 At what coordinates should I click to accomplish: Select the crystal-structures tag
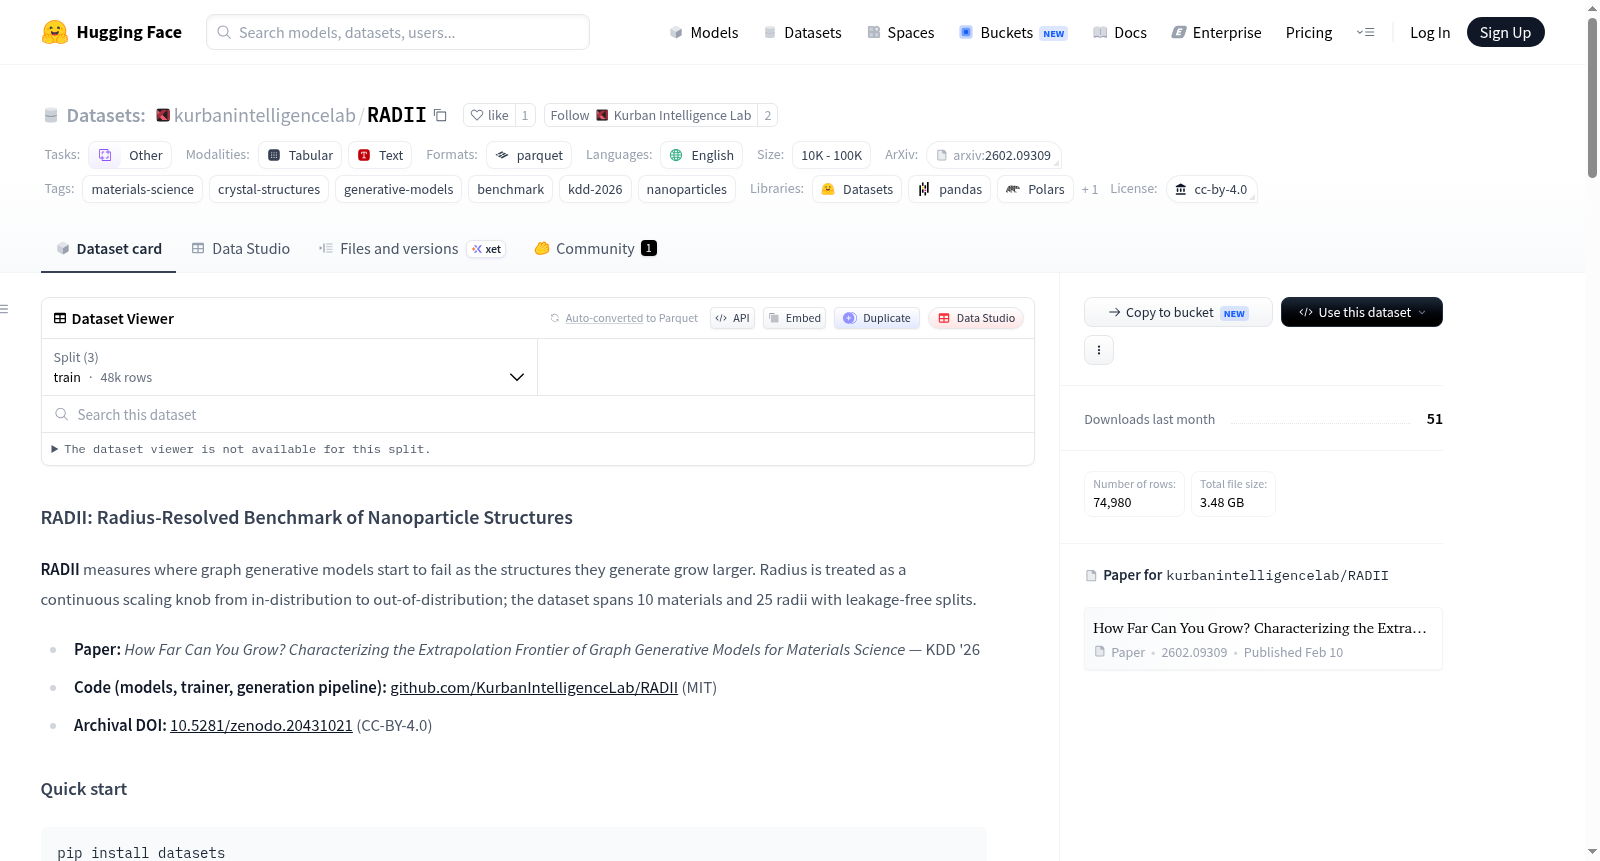(x=269, y=189)
